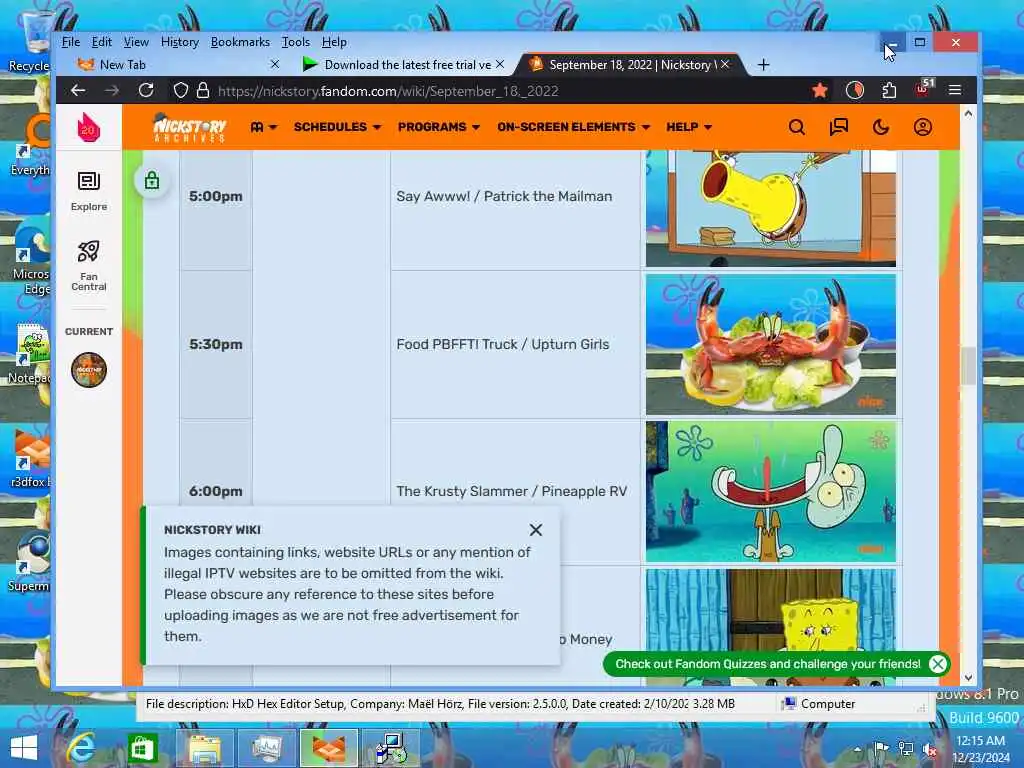Open the tracking protection shield icon
The height and width of the screenshot is (768, 1024).
tap(180, 90)
